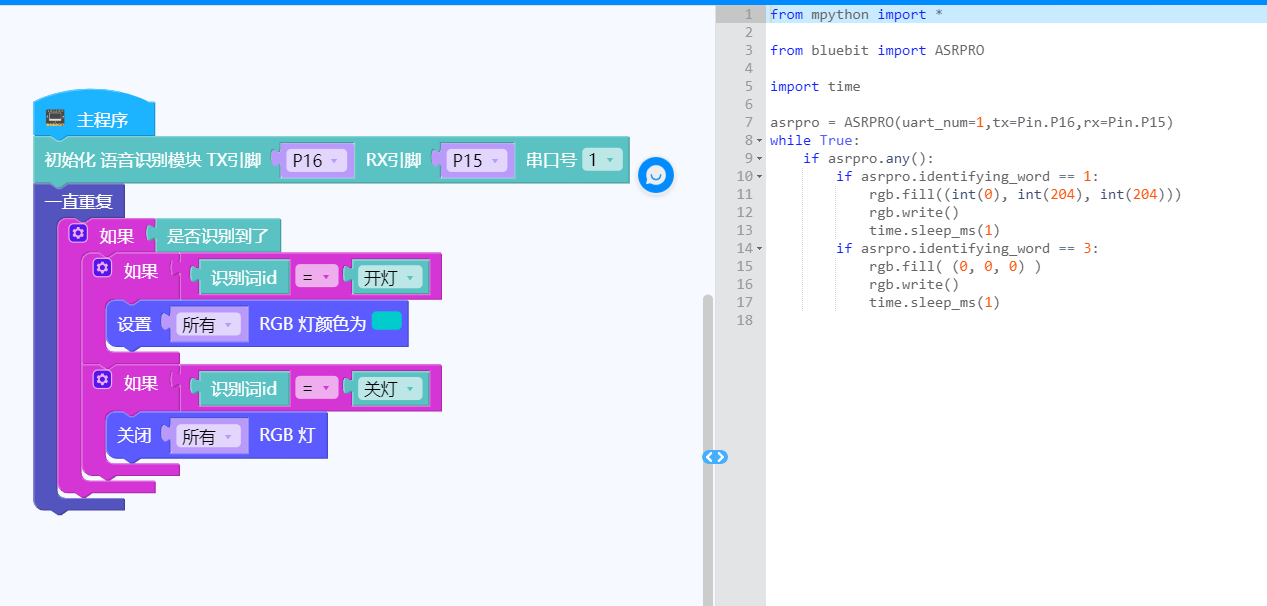Select the 主程序 hat block label

tap(103, 120)
